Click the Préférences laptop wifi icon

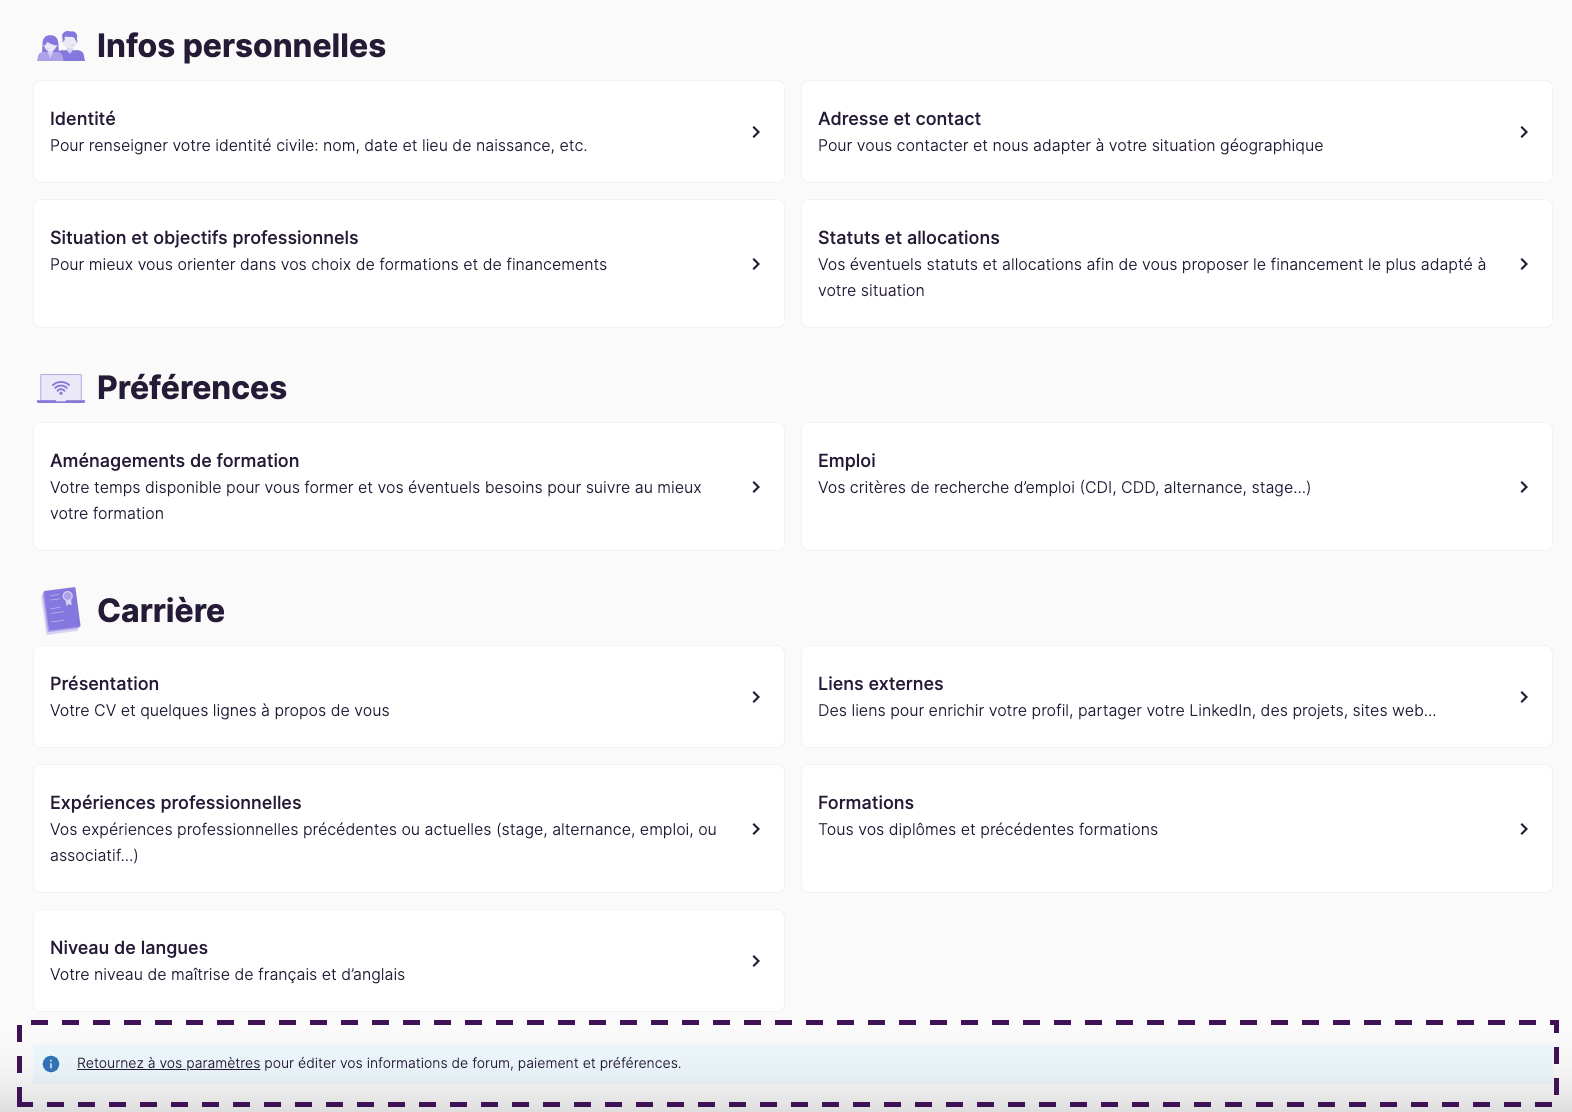pyautogui.click(x=61, y=388)
